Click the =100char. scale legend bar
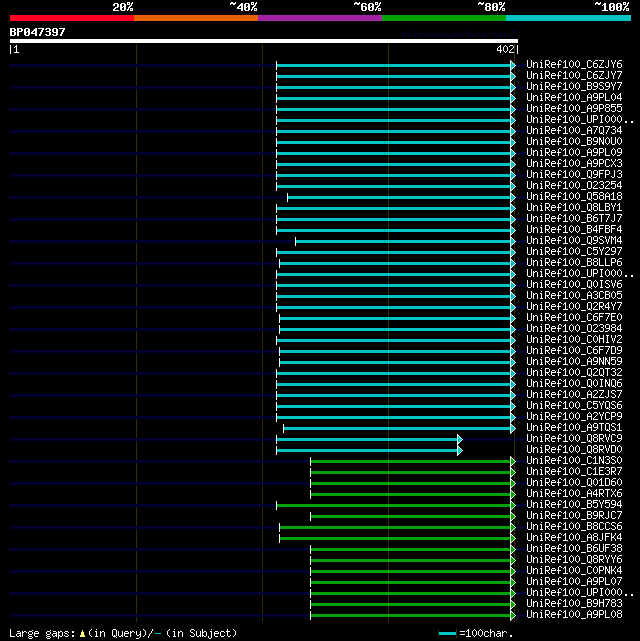 (x=447, y=634)
